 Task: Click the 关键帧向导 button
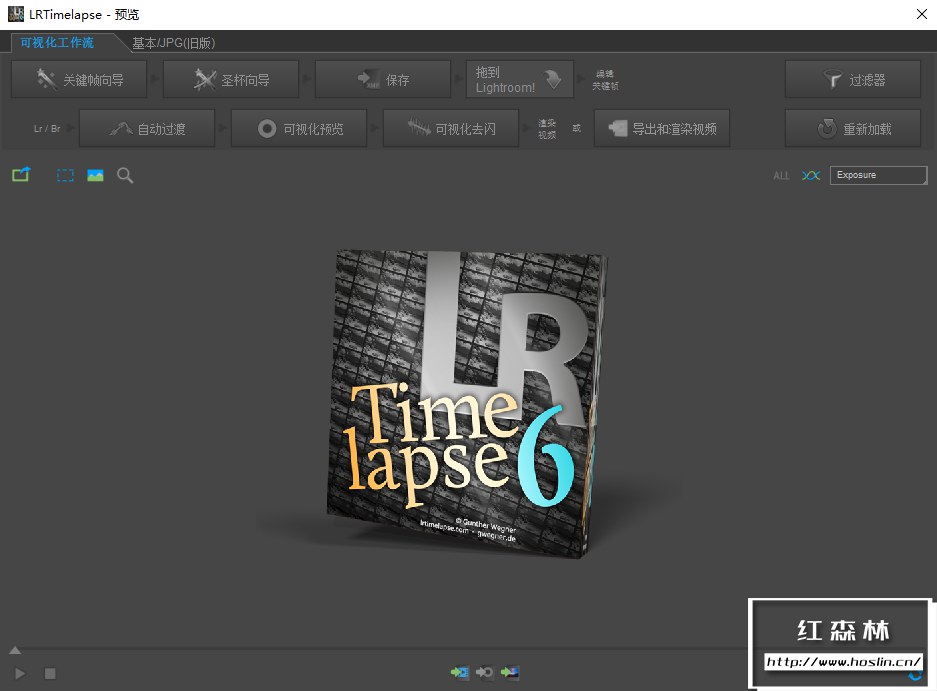click(79, 79)
